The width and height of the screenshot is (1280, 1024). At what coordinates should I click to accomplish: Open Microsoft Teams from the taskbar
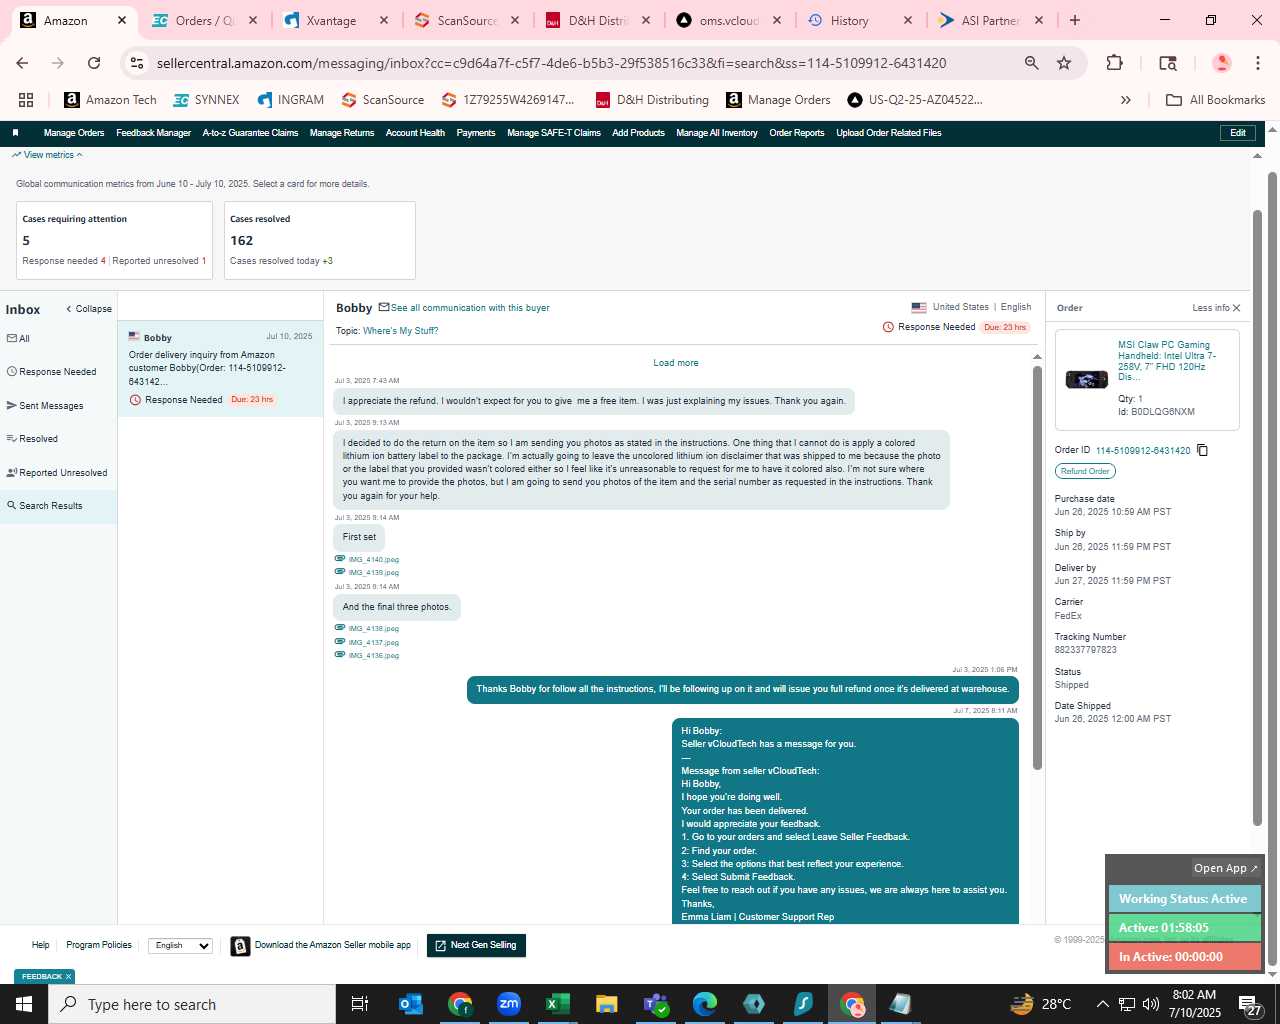pos(656,1004)
